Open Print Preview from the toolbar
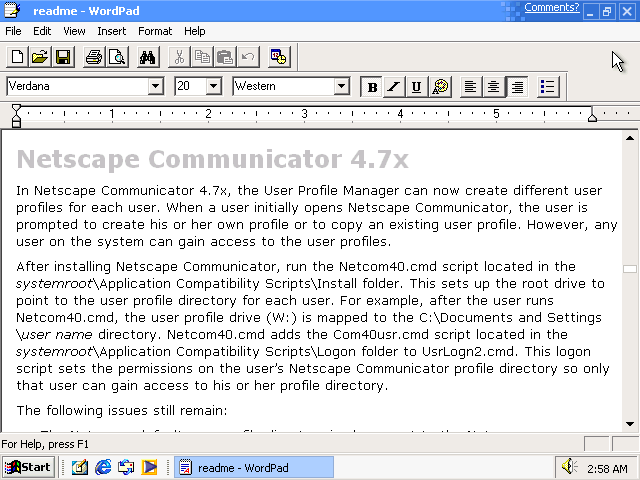 pos(117,57)
